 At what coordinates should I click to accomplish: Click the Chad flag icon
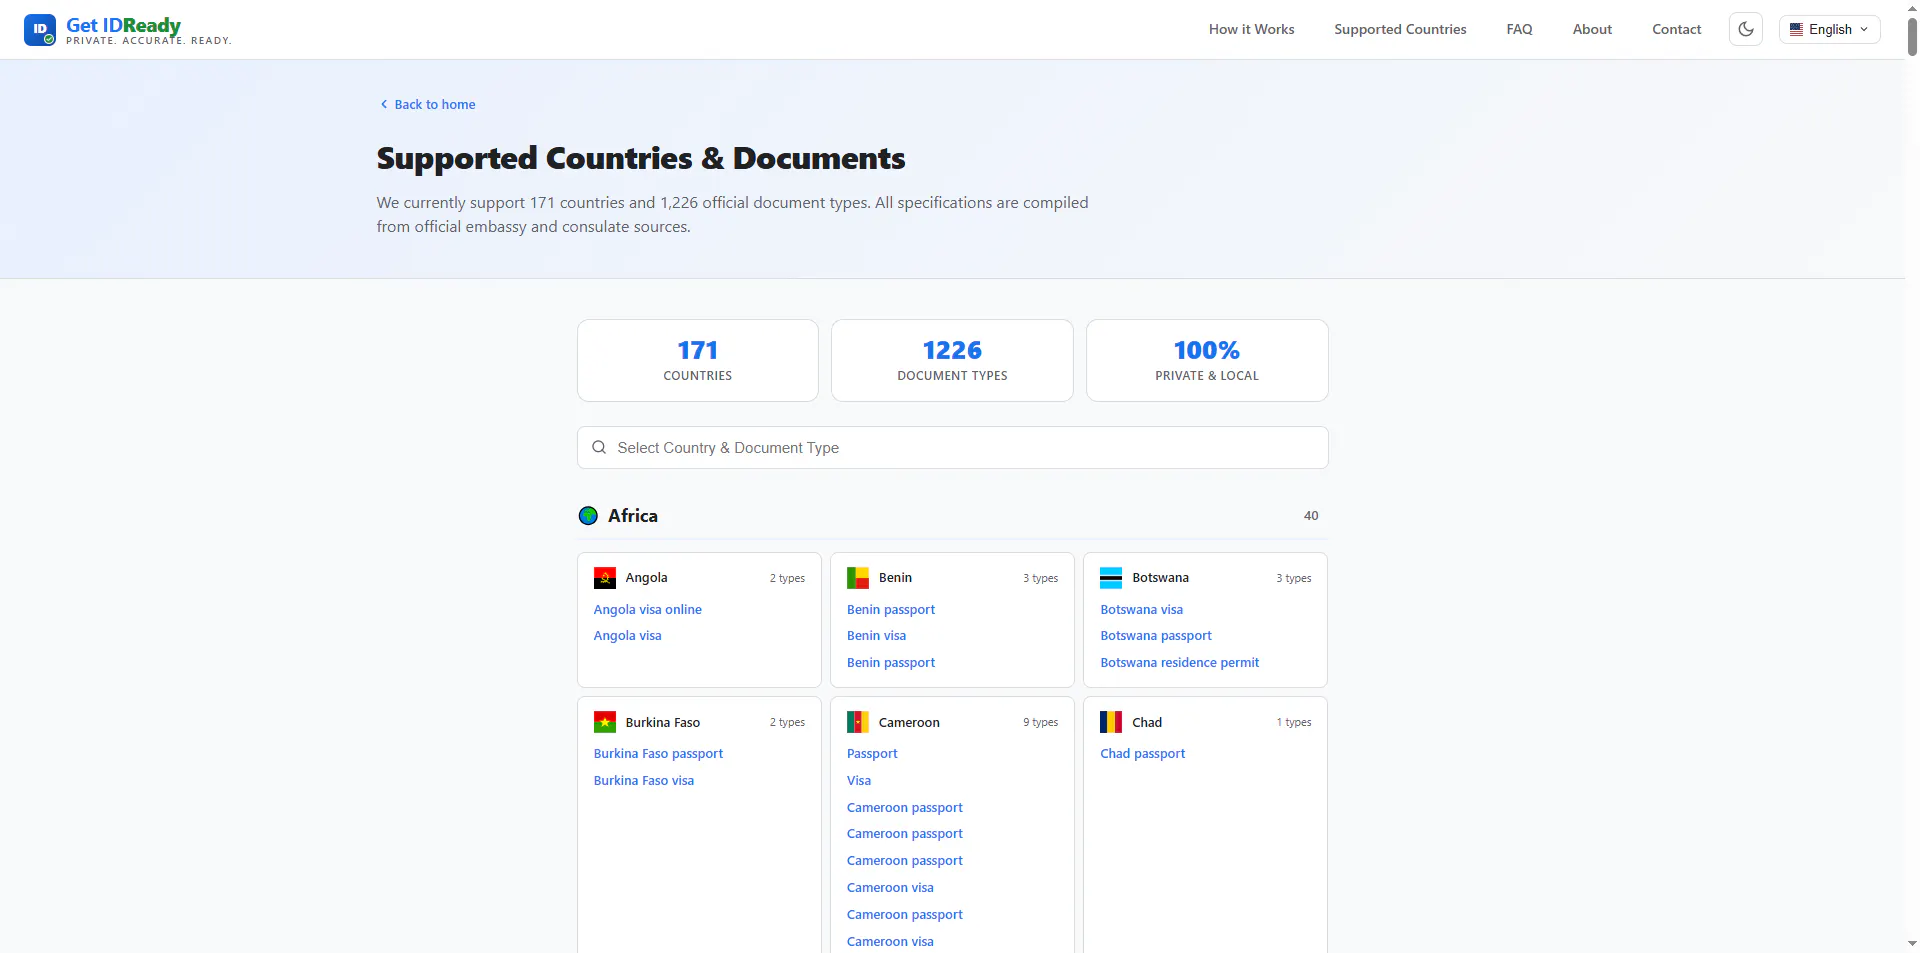1111,722
